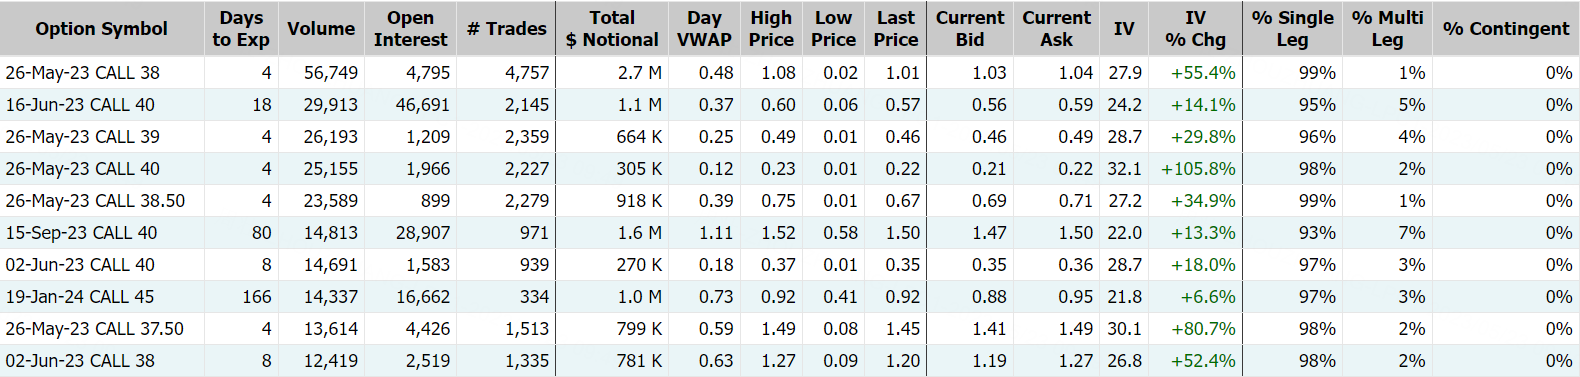Viewport: 1580px width, 377px height.
Task: Open the 15-Sep-23 CALL 40 option
Action: point(81,233)
